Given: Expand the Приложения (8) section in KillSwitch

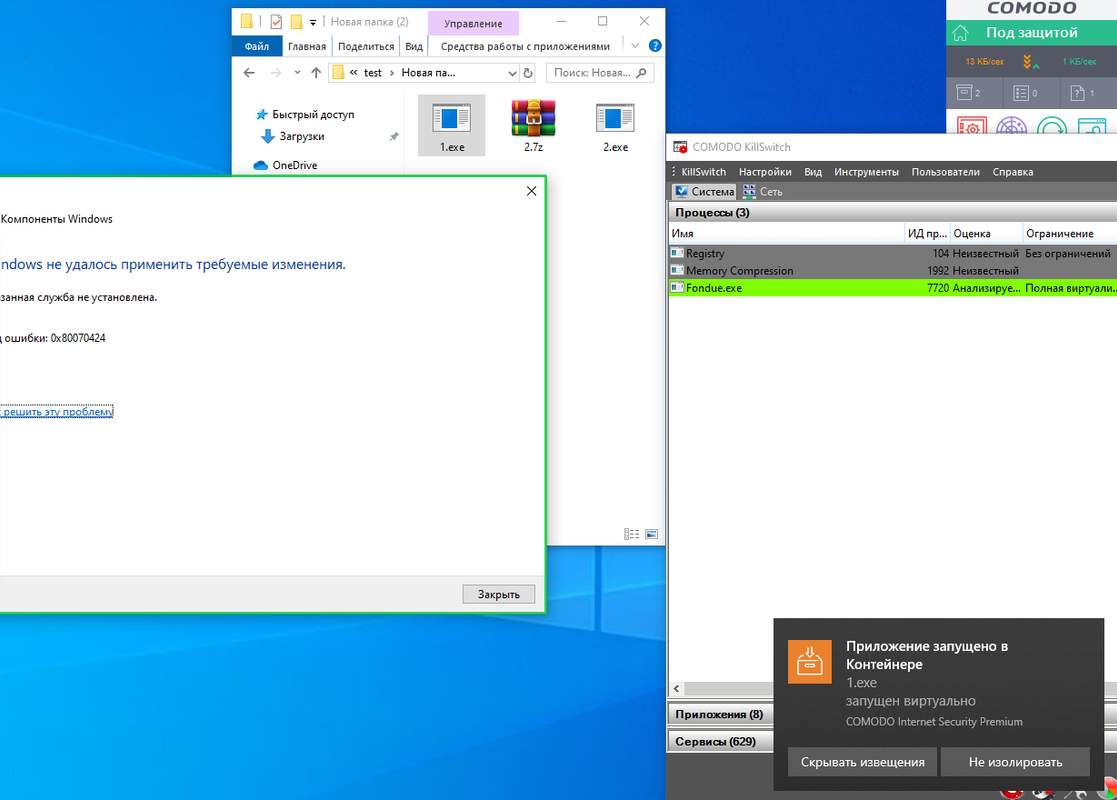Looking at the screenshot, I should [x=719, y=714].
